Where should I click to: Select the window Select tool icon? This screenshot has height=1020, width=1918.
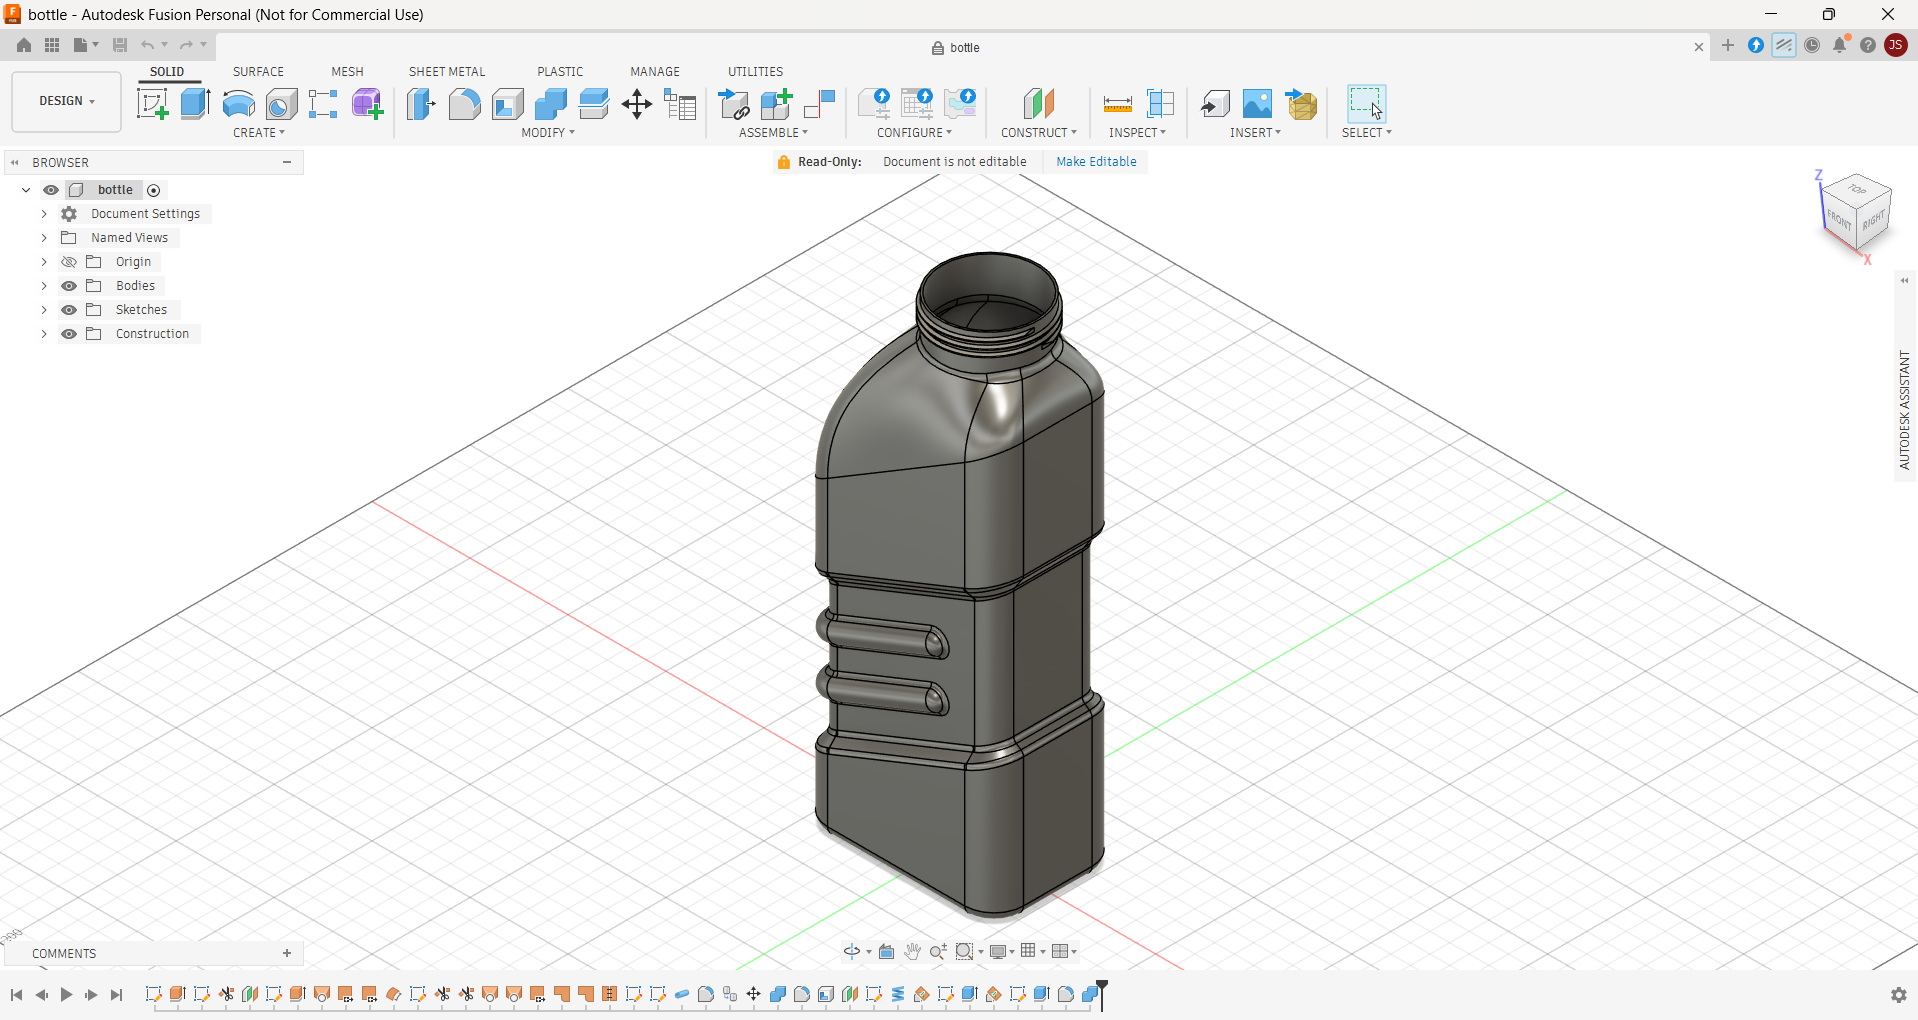[x=1366, y=104]
